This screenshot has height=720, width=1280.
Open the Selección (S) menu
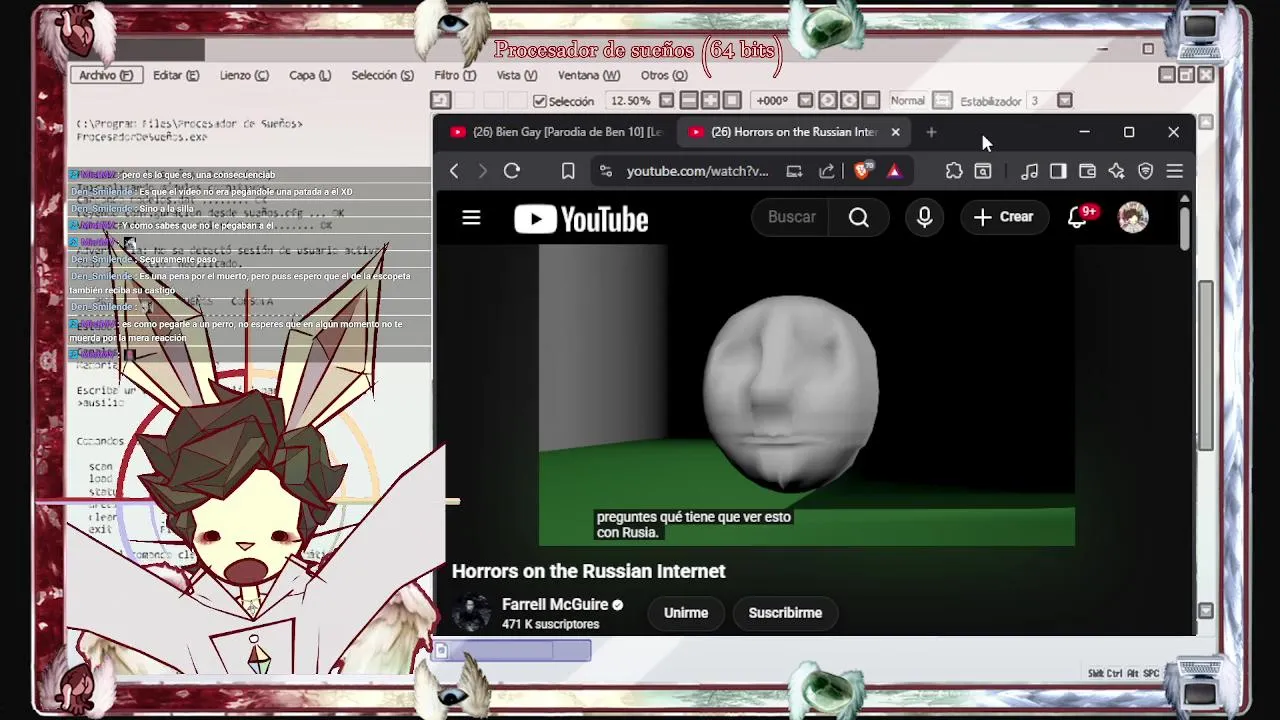click(382, 75)
